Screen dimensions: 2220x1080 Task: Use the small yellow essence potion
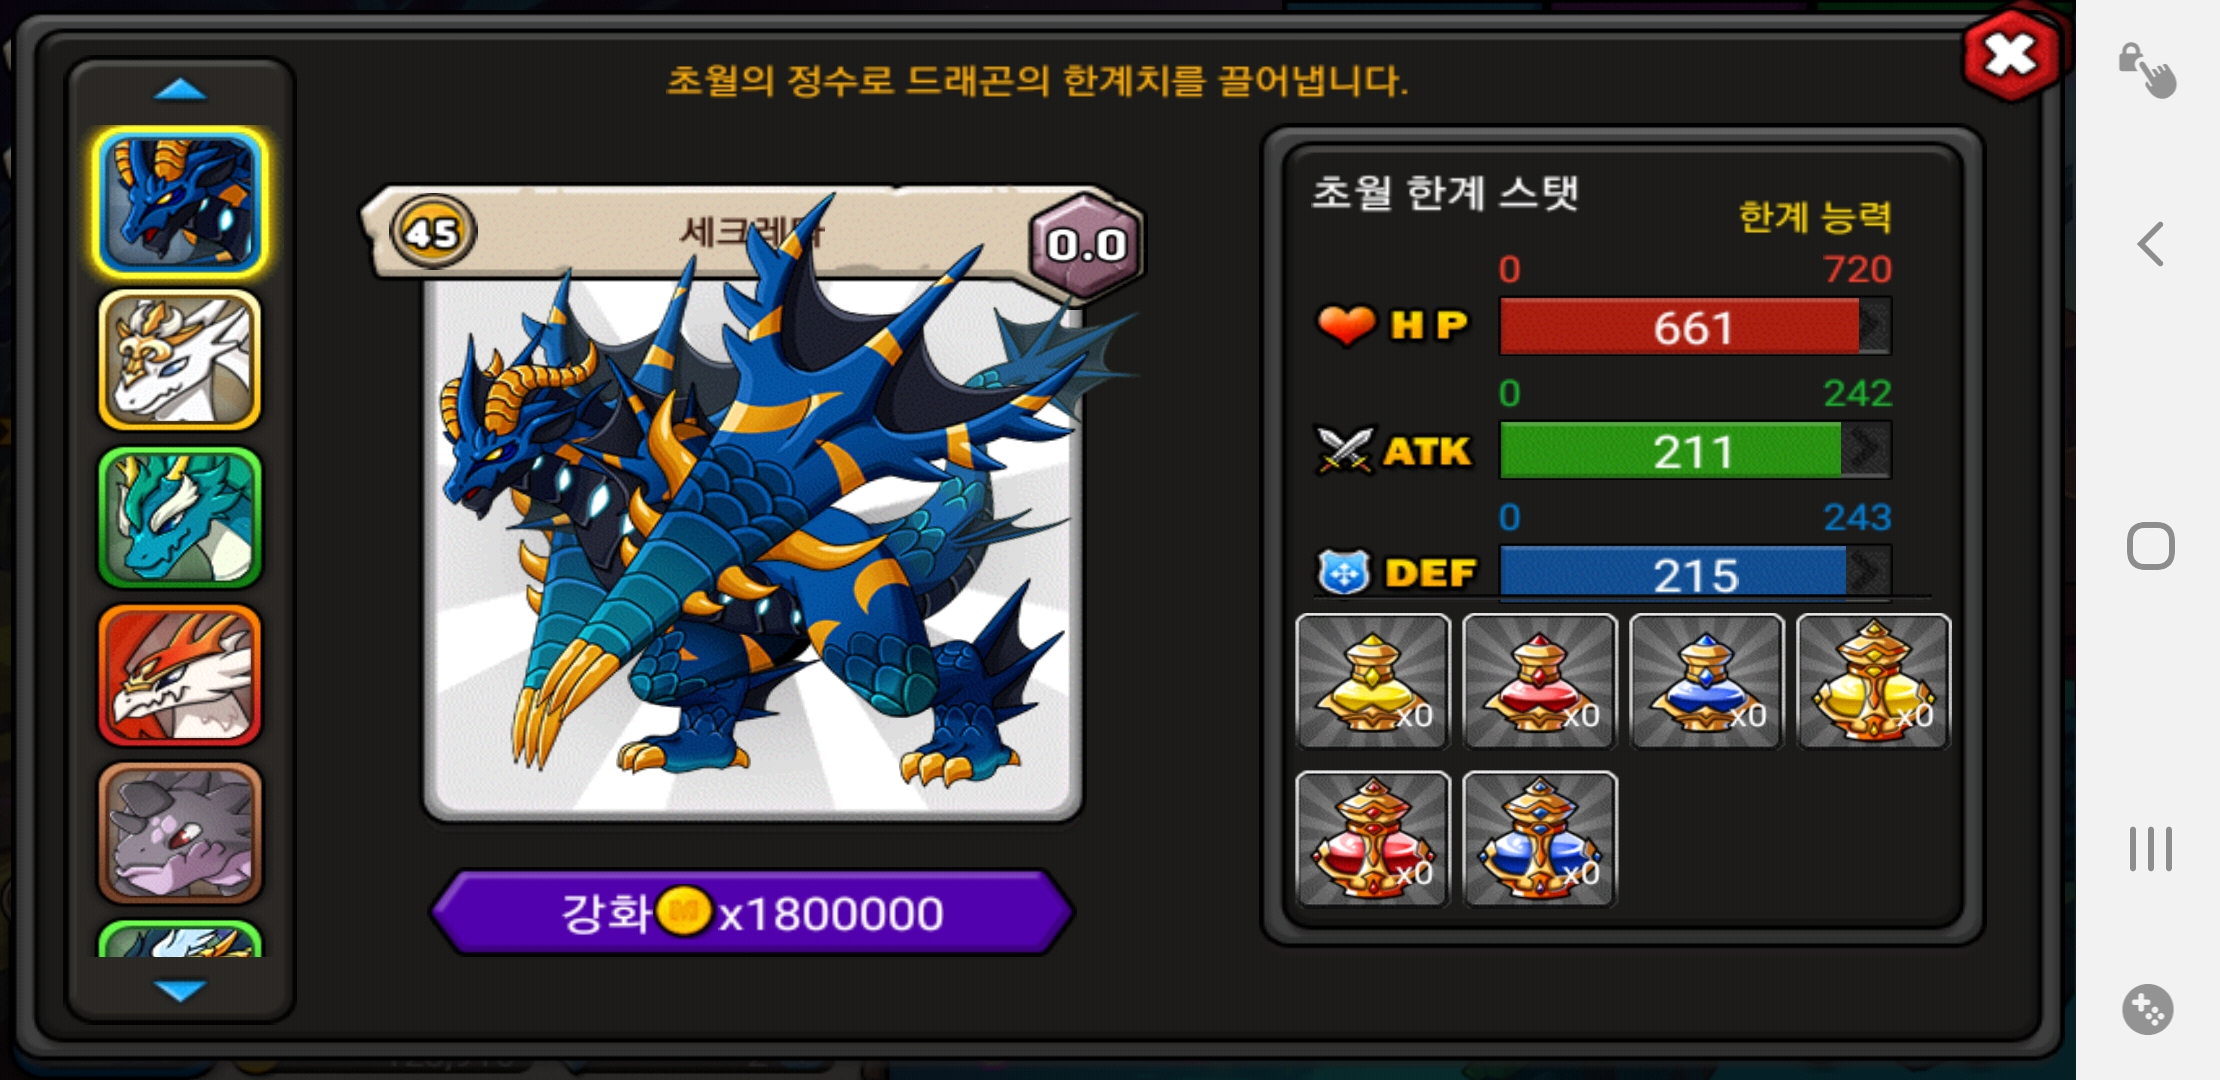pos(1373,681)
